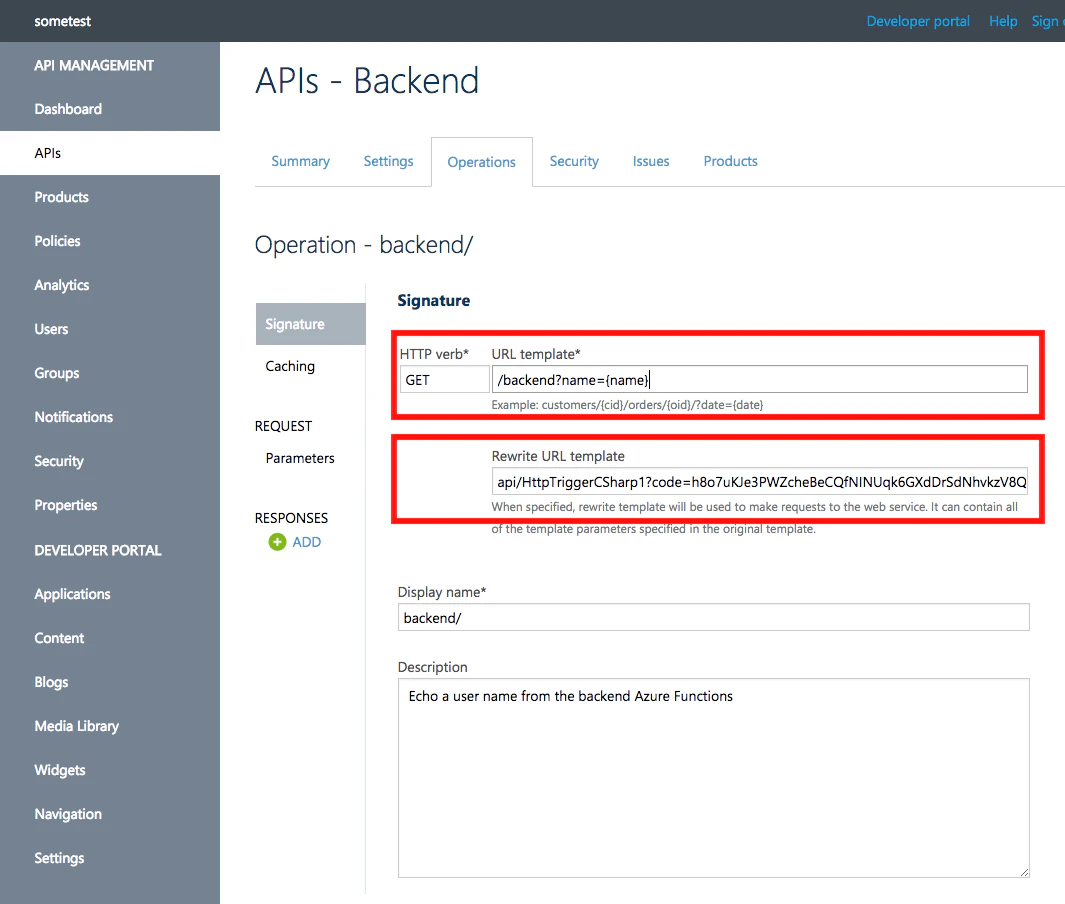1065x904 pixels.
Task: Open Navigation in the sidebar
Action: click(68, 814)
